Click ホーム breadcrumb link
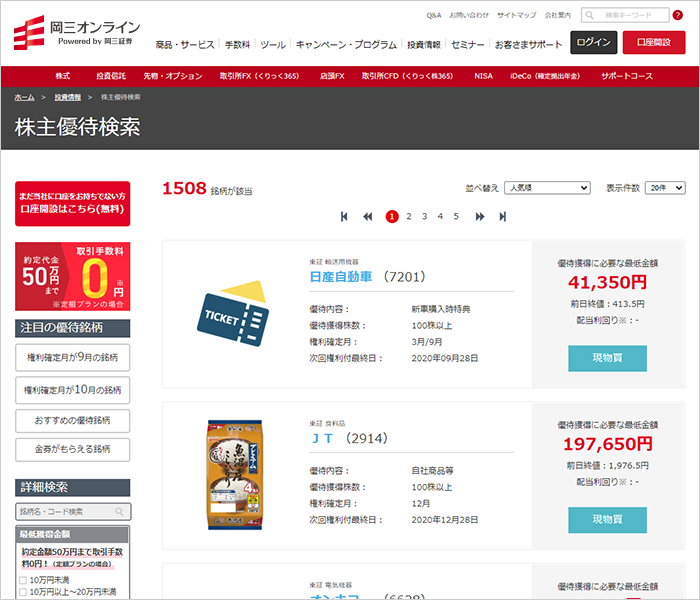The height and width of the screenshot is (600, 700). click(24, 97)
